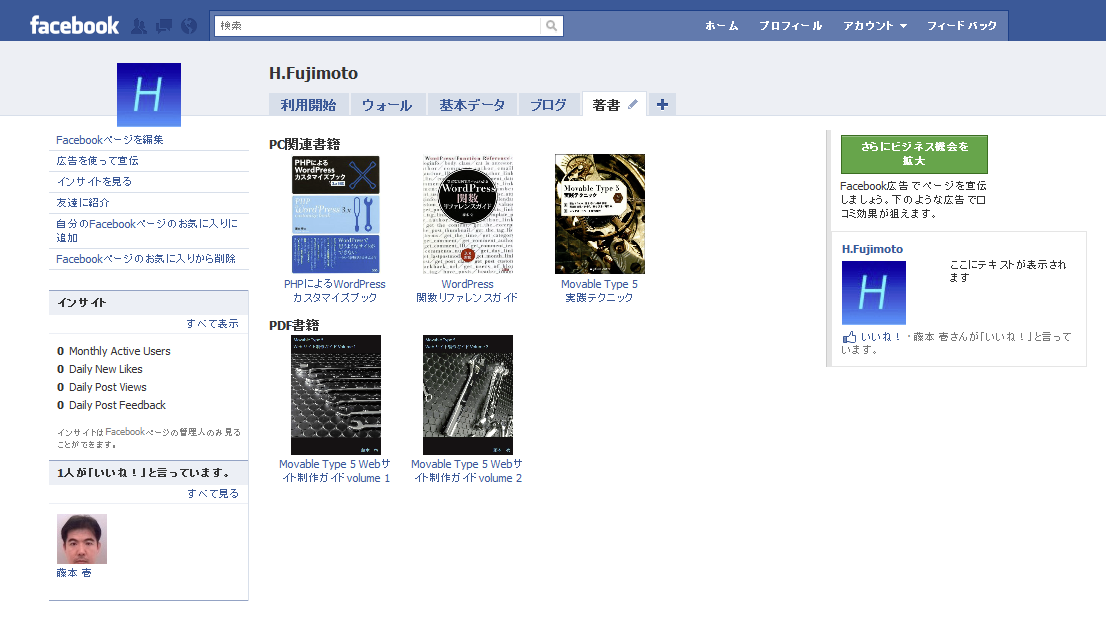Click the いいね！ link in ad preview
Image resolution: width=1106 pixels, height=620 pixels.
pyautogui.click(x=880, y=337)
